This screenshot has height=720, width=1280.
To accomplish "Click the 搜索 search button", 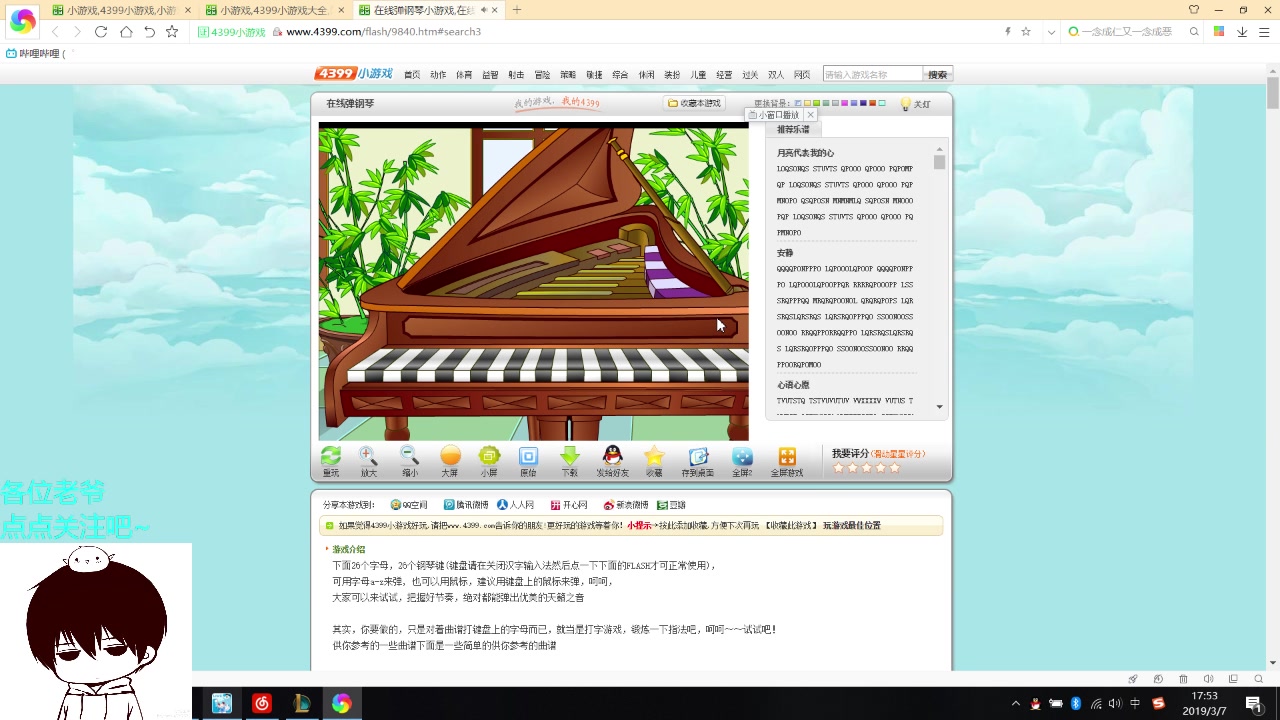I will click(x=938, y=75).
